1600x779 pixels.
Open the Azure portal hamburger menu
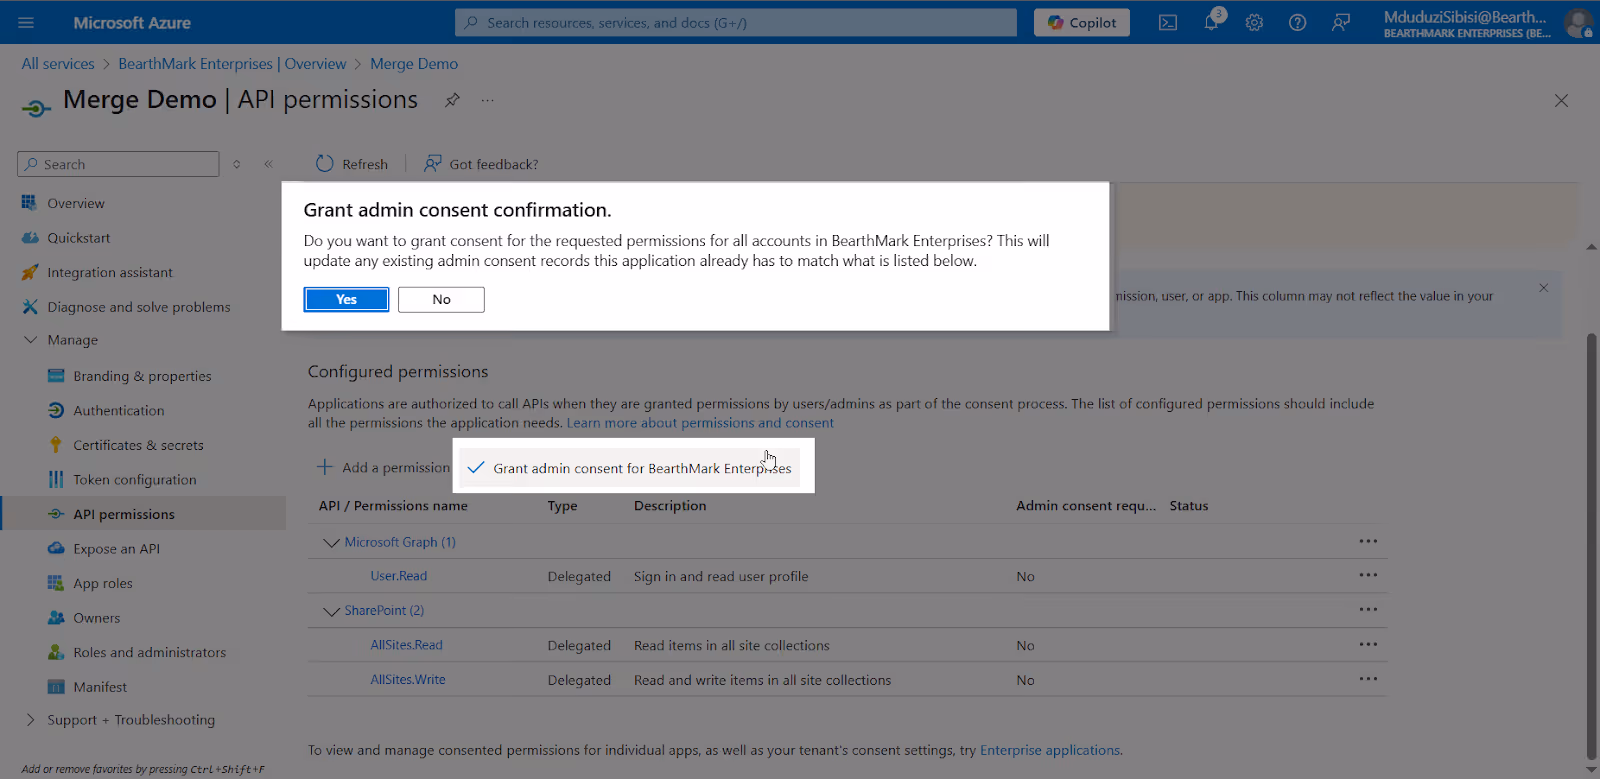coord(26,22)
